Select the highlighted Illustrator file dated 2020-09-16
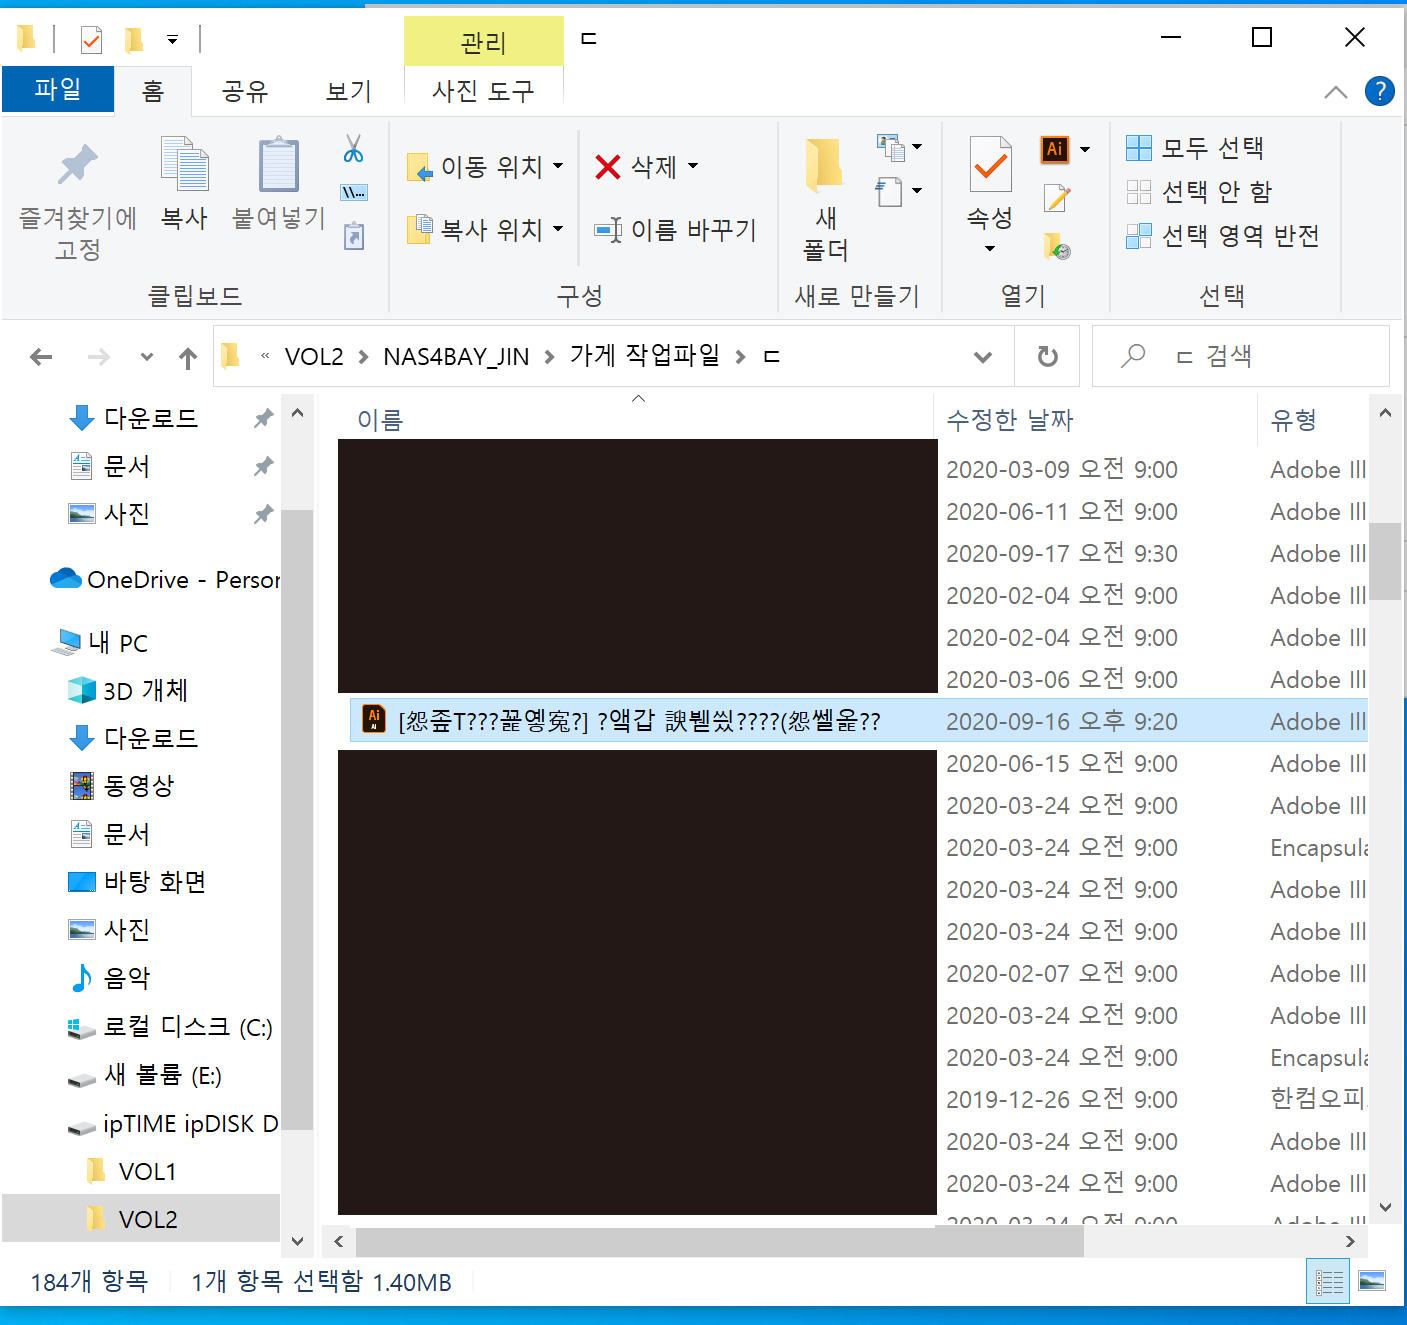The image size is (1407, 1325). point(858,721)
